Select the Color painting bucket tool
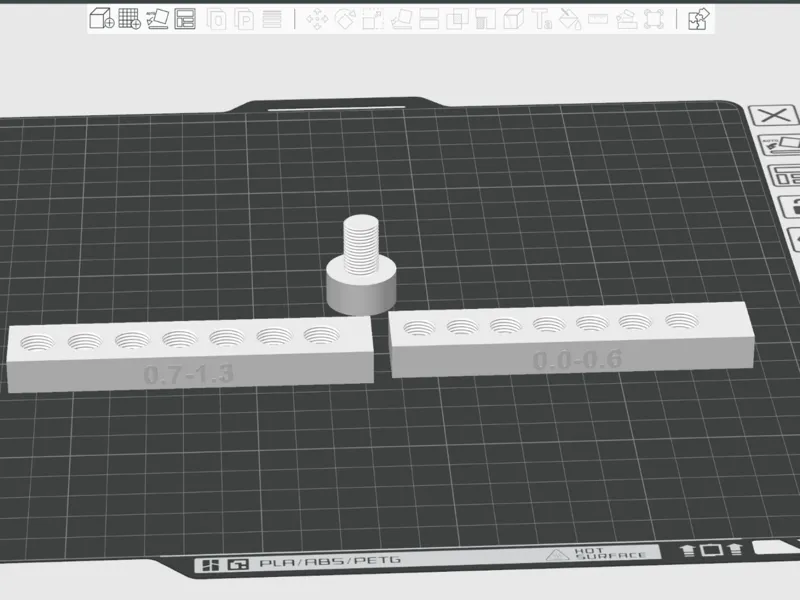 click(570, 19)
